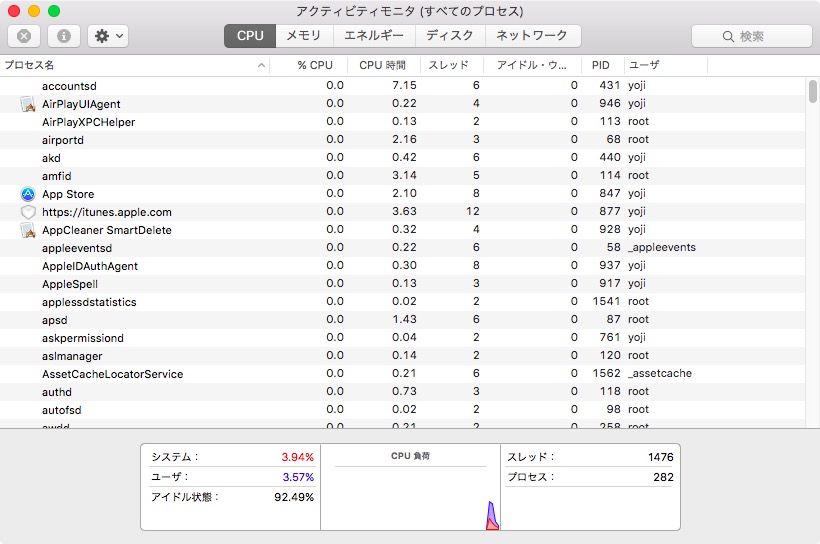820x544 pixels.
Task: Click CPU time value 7.15
Action: (404, 85)
